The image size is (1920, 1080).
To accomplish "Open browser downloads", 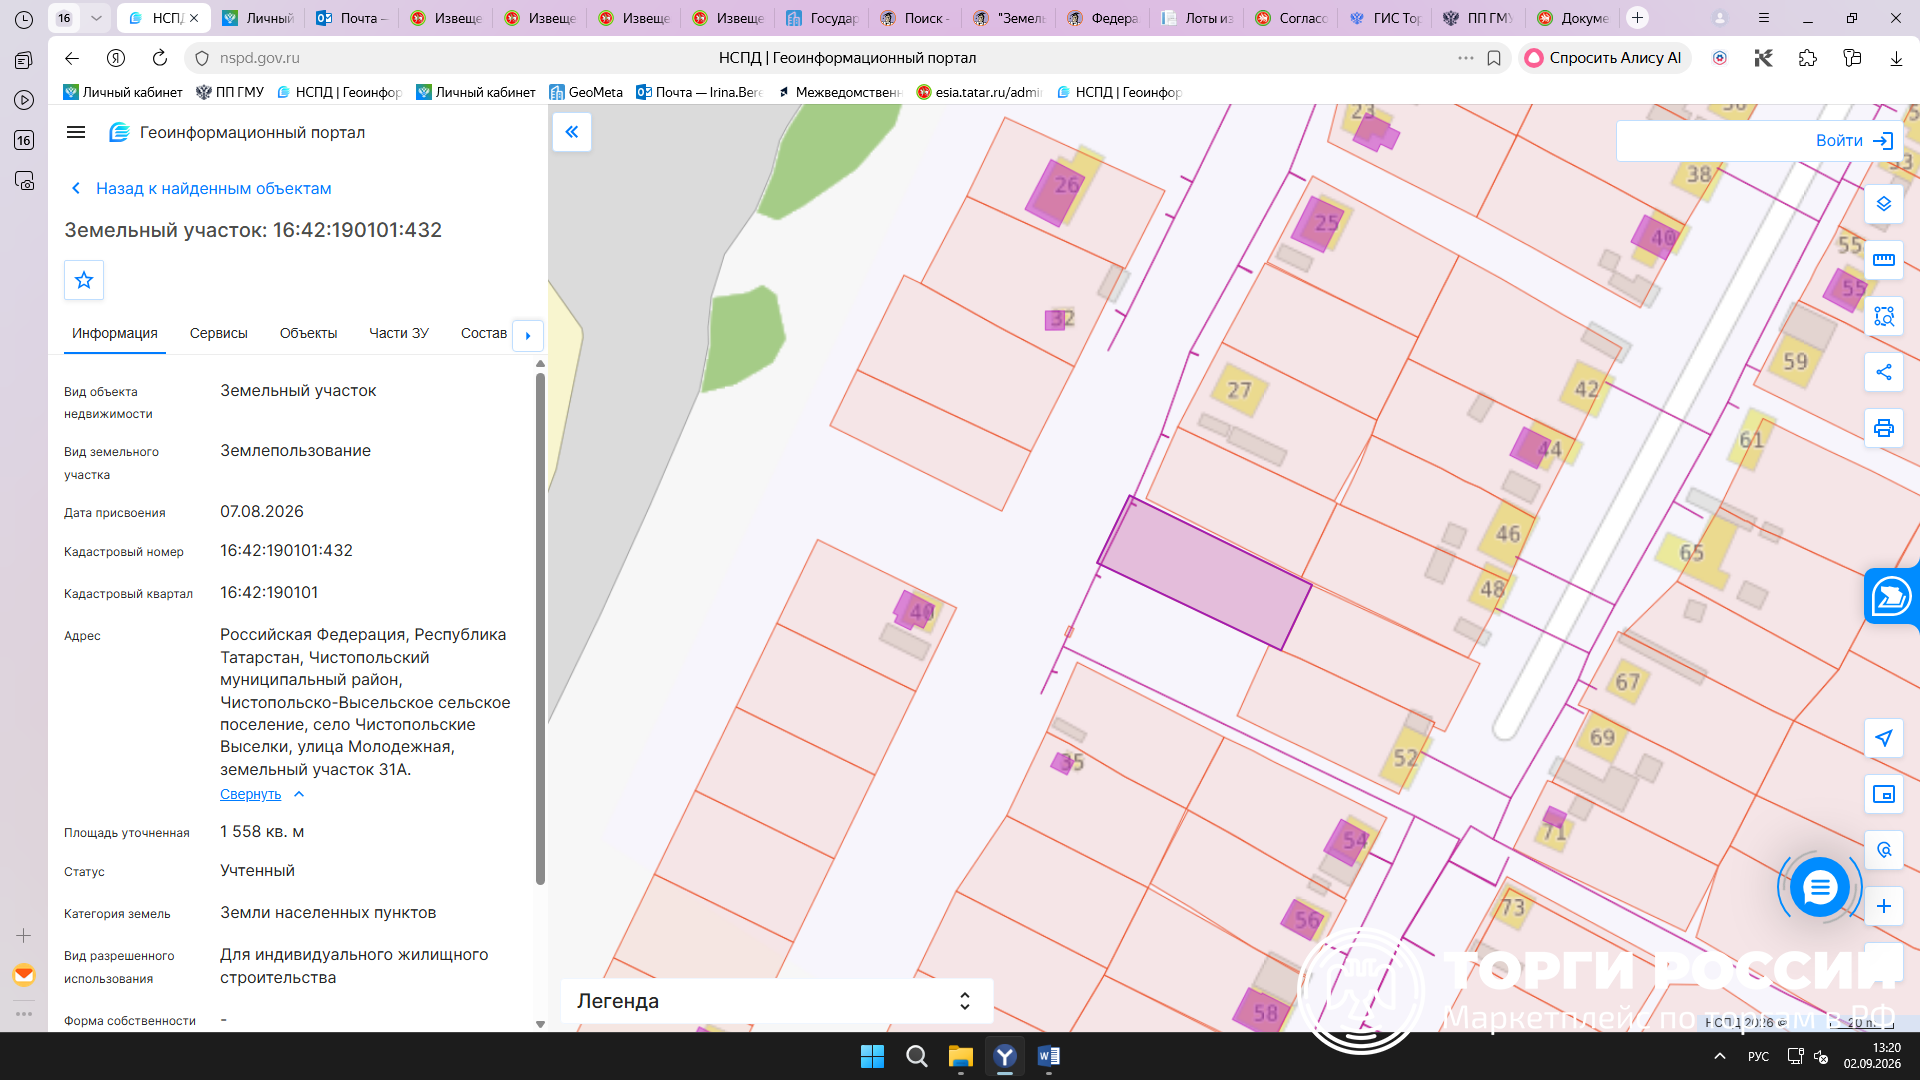I will pos(1896,58).
